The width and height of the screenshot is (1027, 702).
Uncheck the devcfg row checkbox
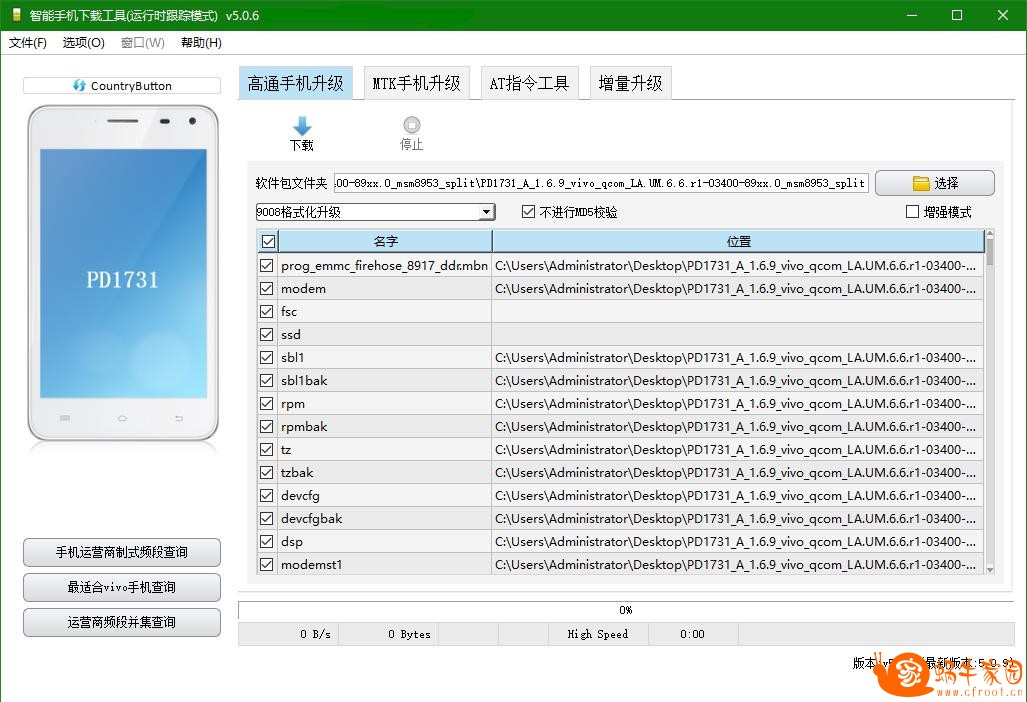point(267,495)
